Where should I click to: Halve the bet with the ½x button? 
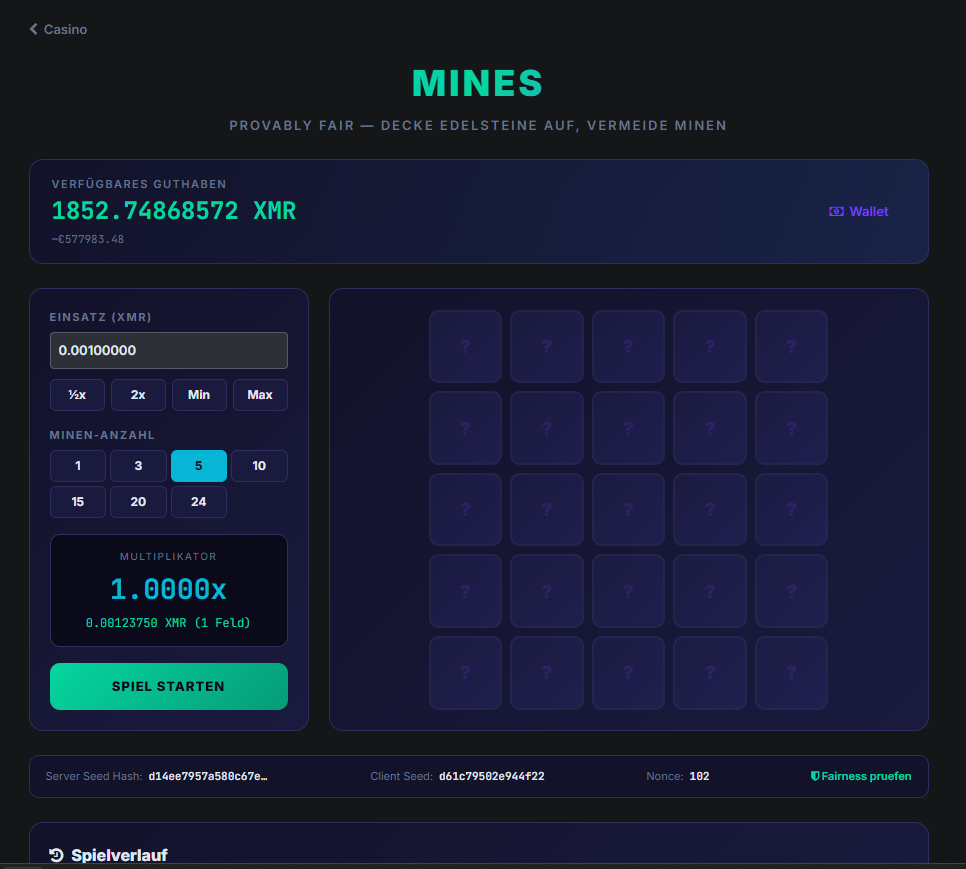click(x=77, y=395)
